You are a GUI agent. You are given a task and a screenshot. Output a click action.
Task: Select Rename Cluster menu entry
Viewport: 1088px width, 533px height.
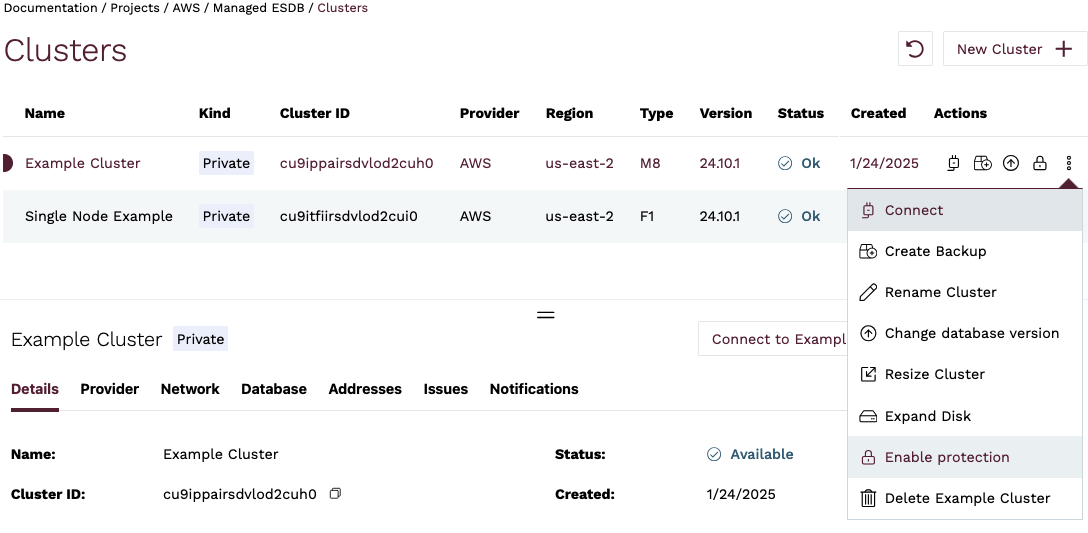point(940,292)
